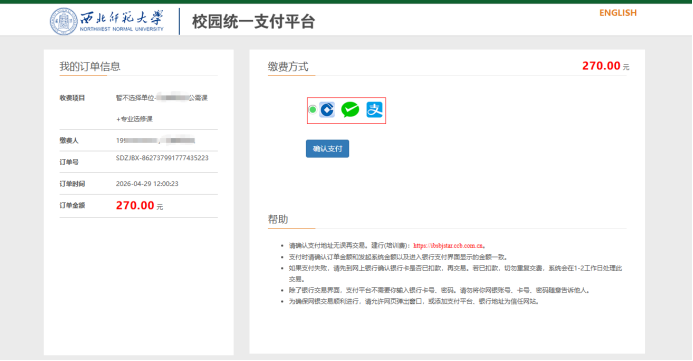Click the 缴费方式 heading
Image resolution: width=693 pixels, height=361 pixels.
tap(288, 67)
